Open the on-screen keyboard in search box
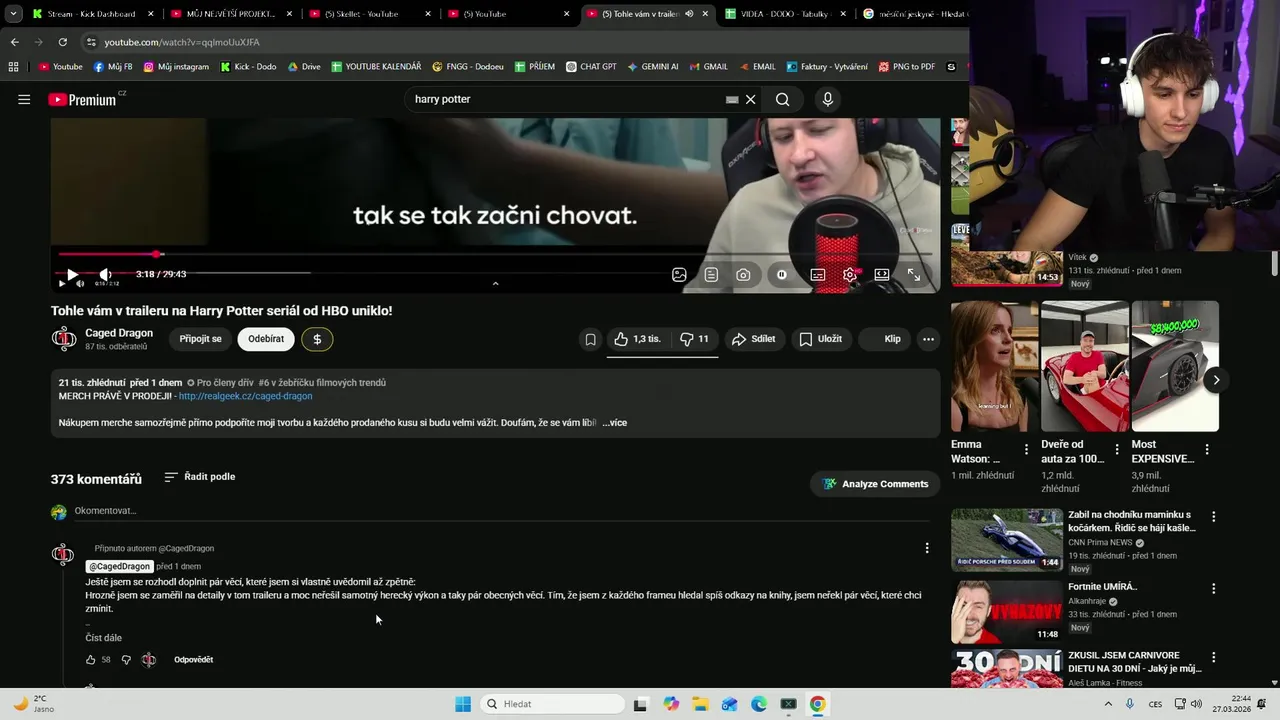This screenshot has height=720, width=1280. [732, 99]
